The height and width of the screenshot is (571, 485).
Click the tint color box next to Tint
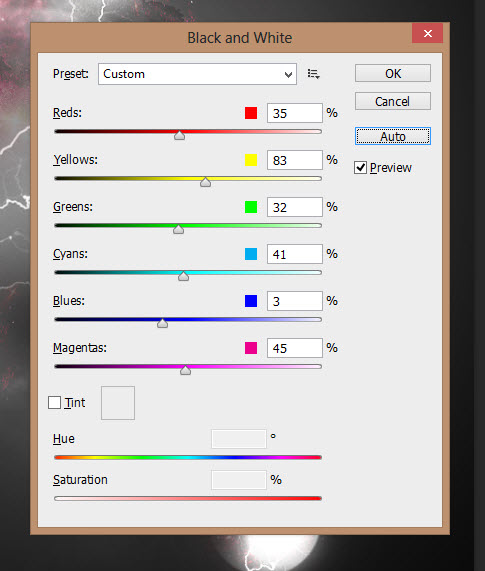(118, 403)
